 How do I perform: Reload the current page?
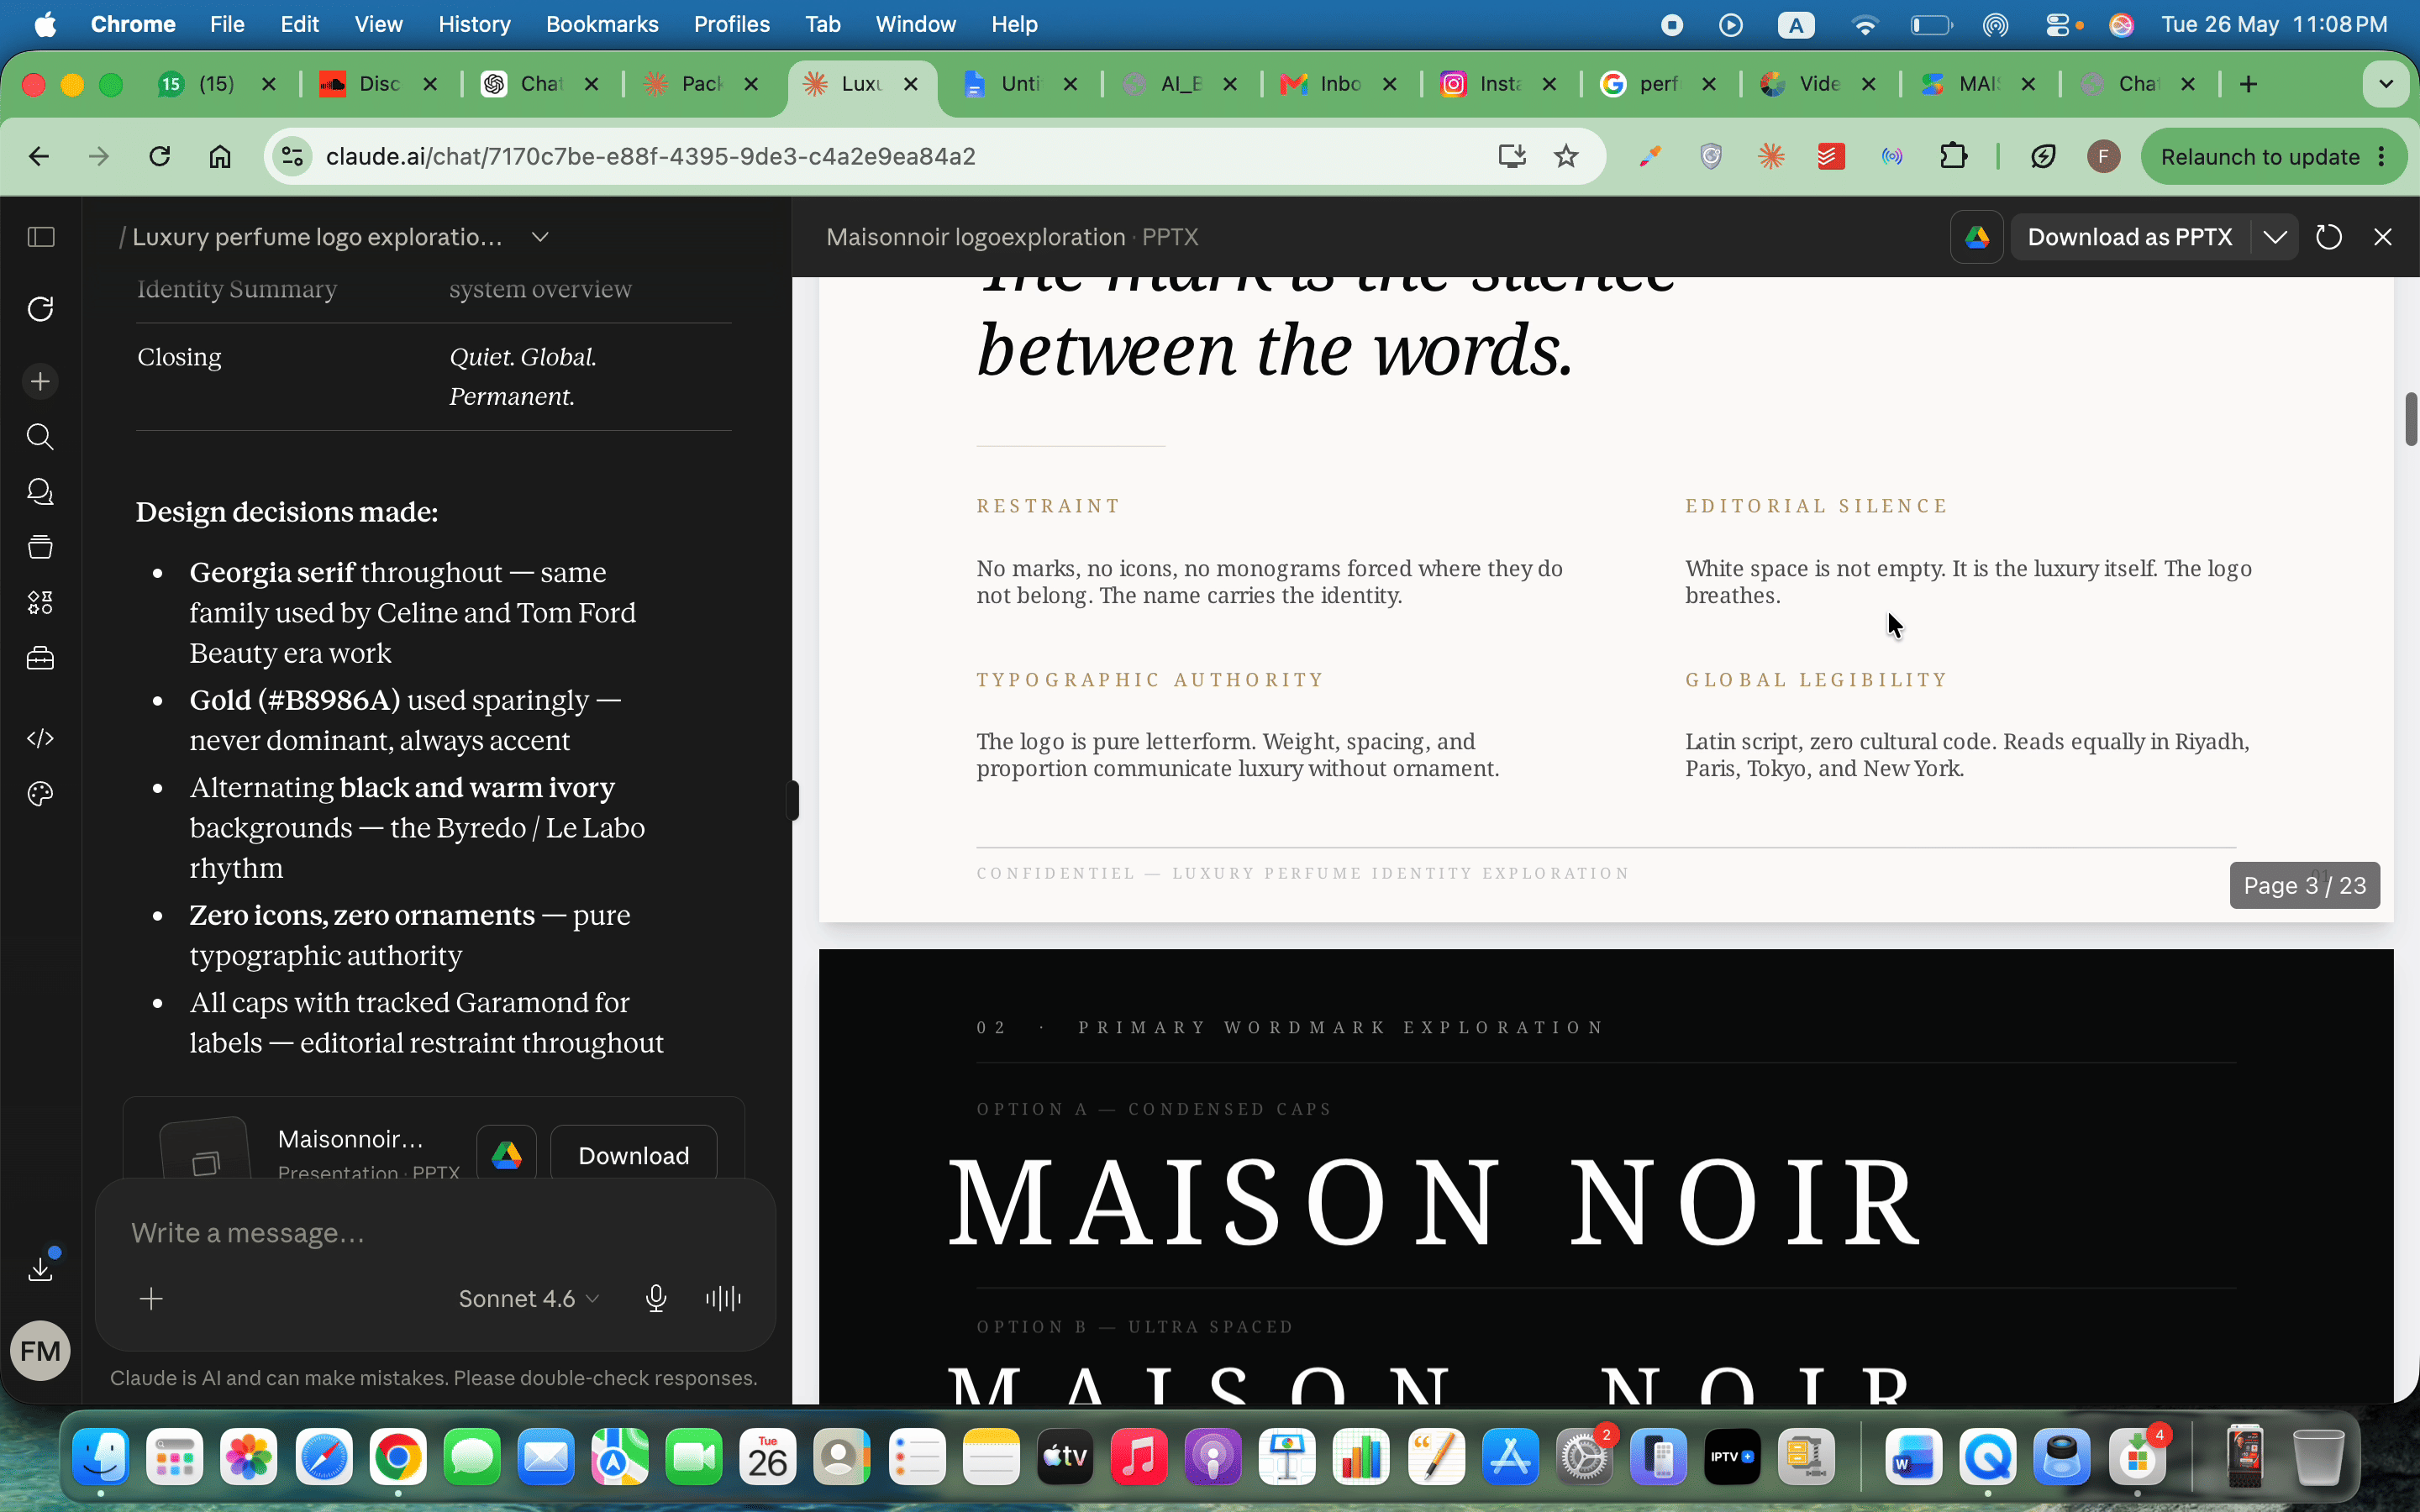(160, 156)
